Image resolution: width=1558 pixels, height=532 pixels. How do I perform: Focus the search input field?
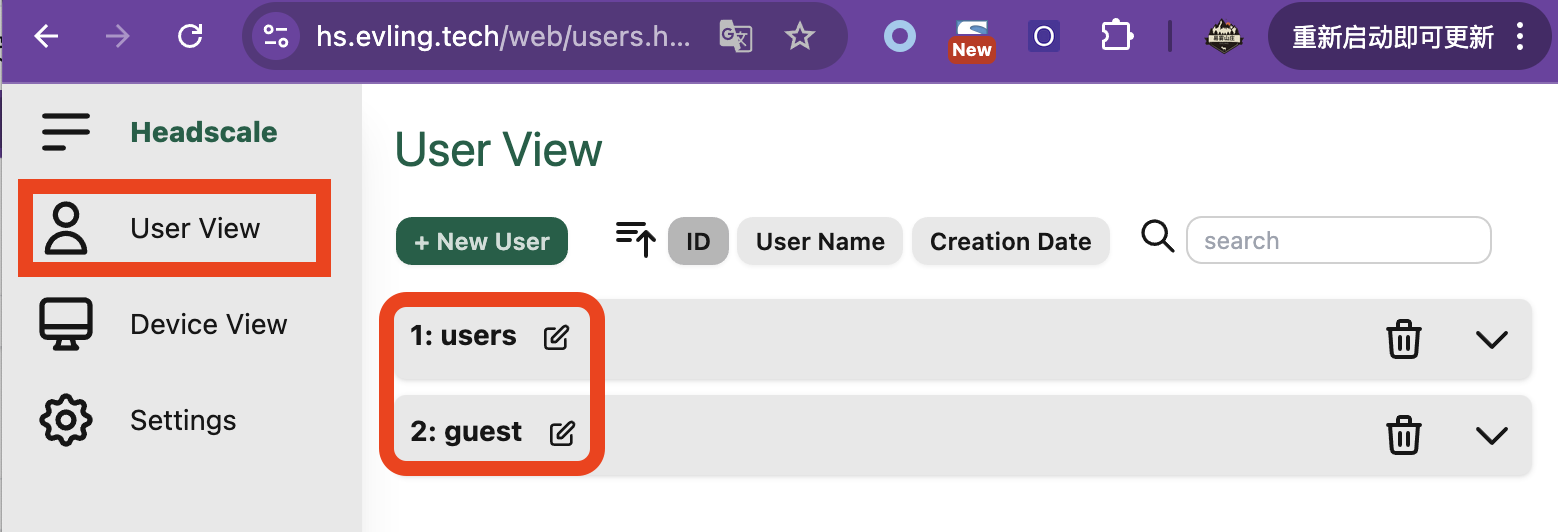point(1338,241)
